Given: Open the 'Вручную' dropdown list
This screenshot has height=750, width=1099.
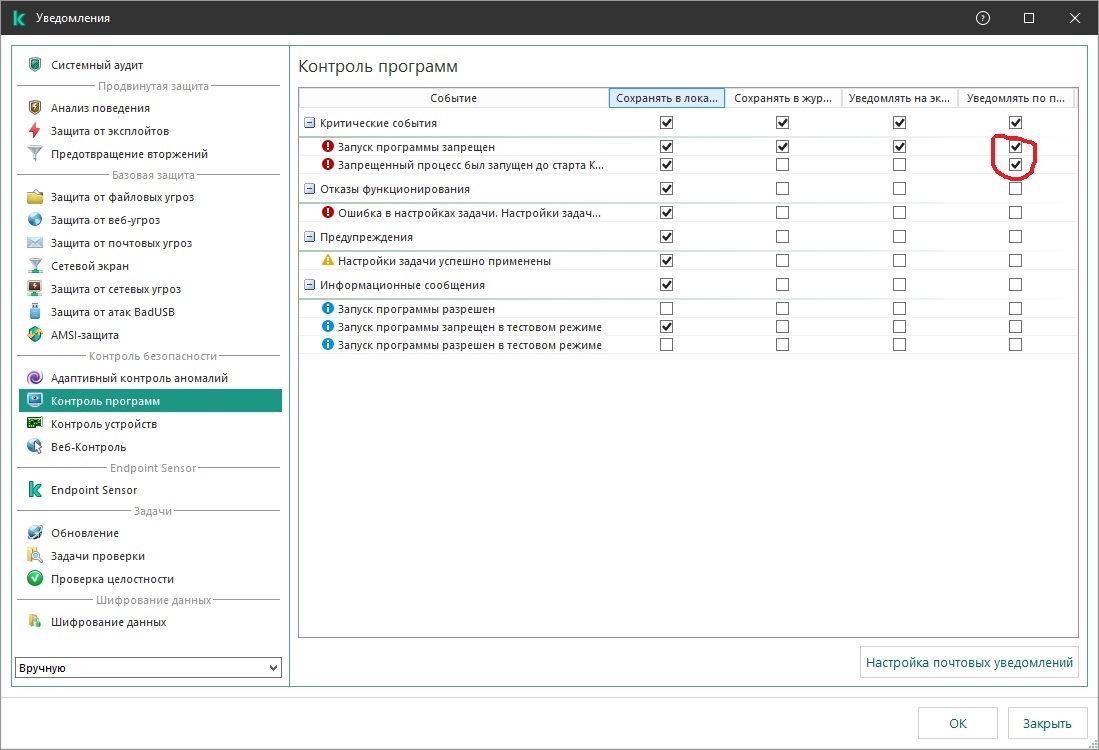Looking at the screenshot, I should (x=149, y=668).
